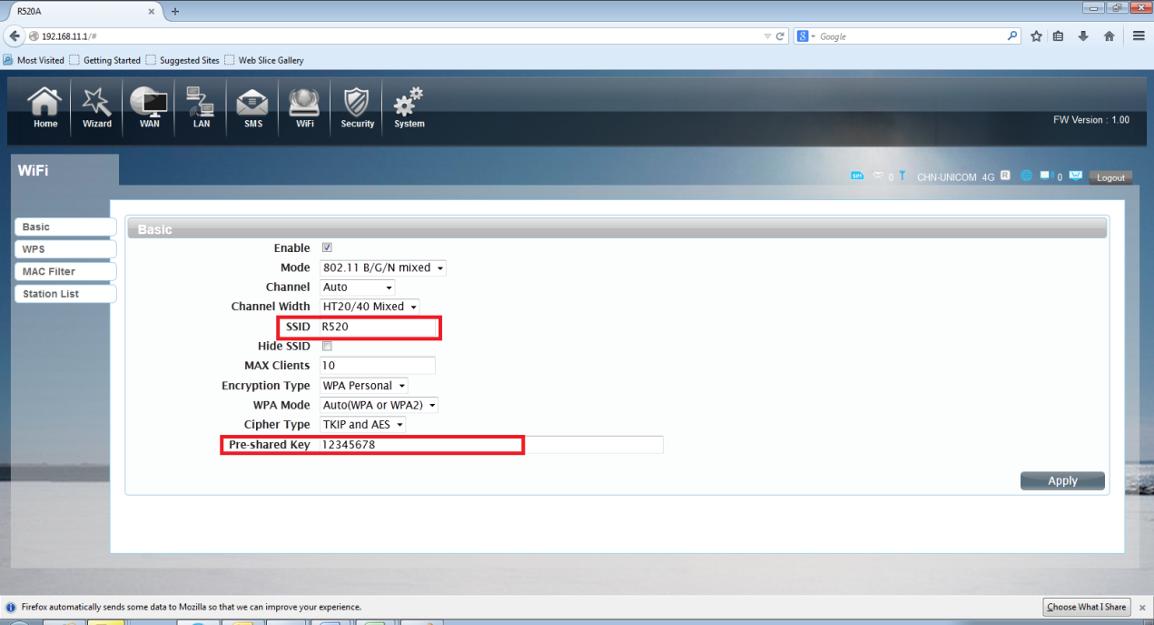Open the Firefox hamburger menu
Screen dimensions: 1154x625
pos(1138,36)
